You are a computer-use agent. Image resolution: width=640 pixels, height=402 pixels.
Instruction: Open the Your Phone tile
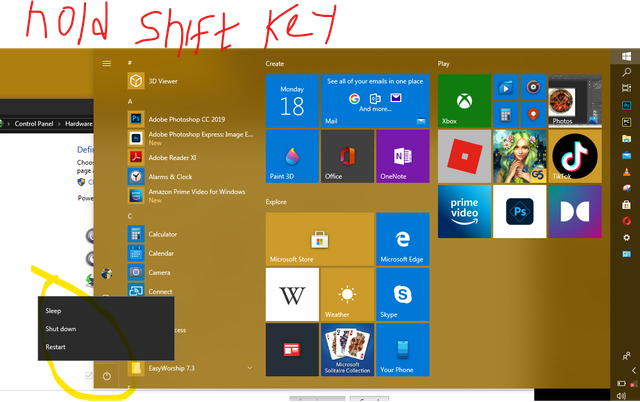[x=403, y=350]
